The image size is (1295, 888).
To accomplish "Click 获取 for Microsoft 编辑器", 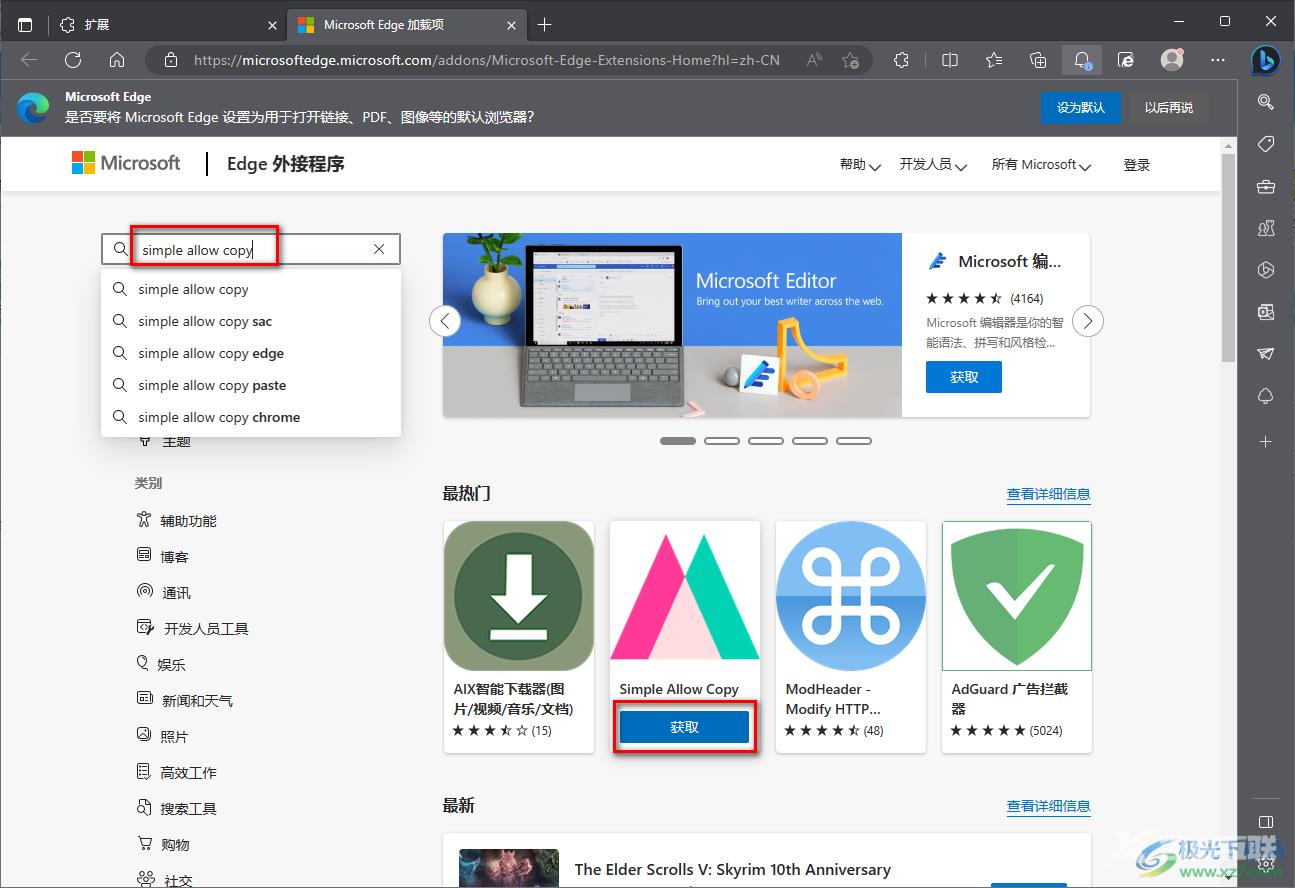I will (x=964, y=377).
